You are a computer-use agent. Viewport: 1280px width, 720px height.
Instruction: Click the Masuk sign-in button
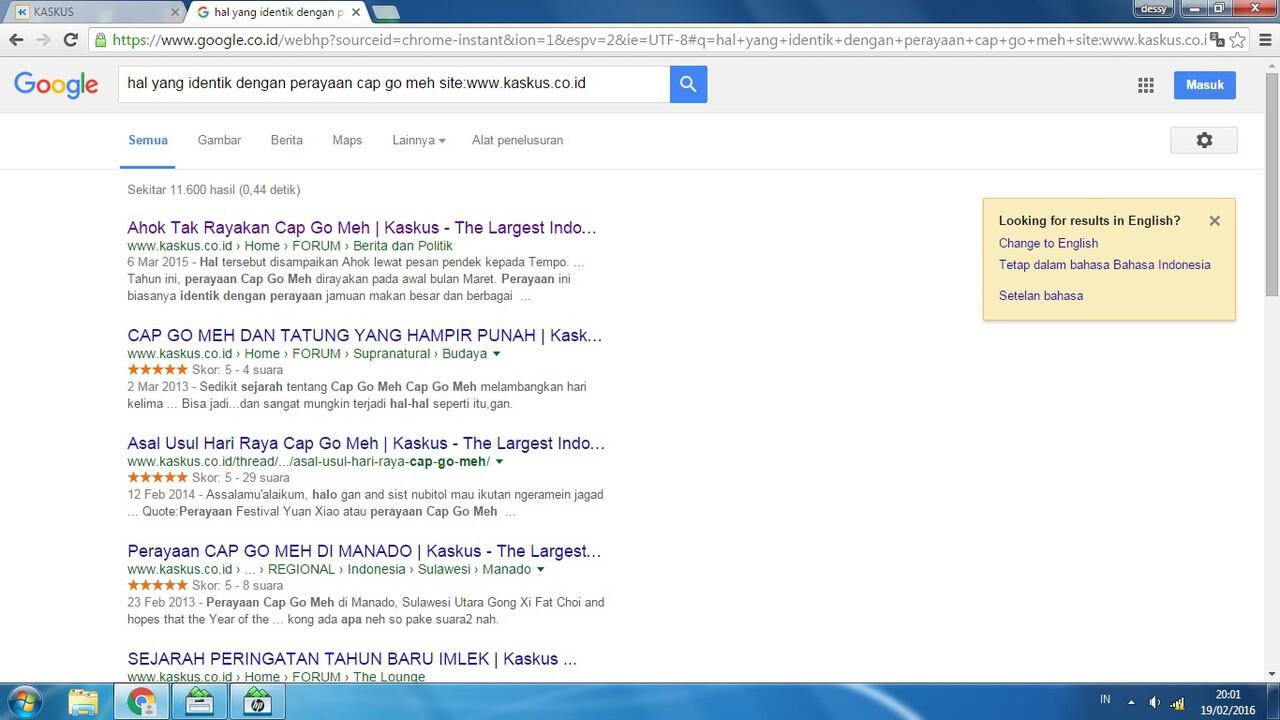(1205, 85)
